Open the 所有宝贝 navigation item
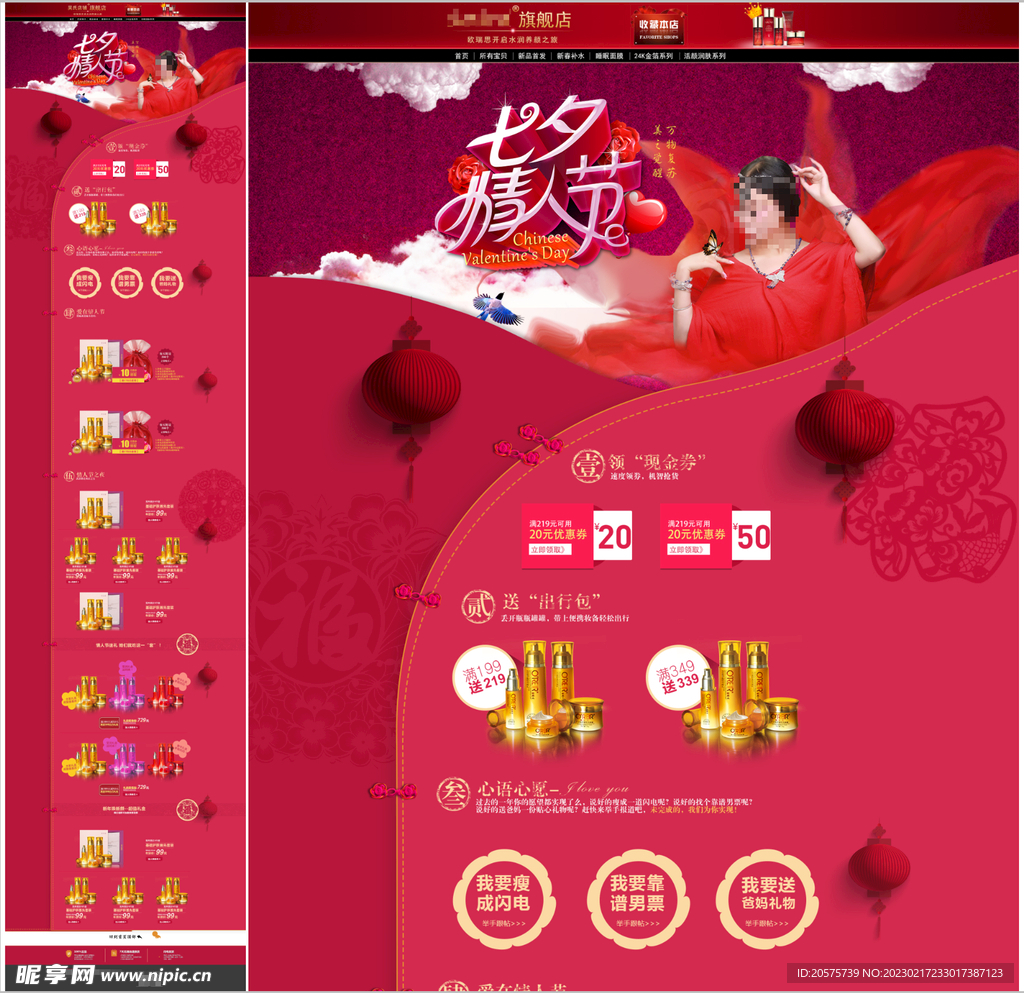Viewport: 1024px width, 993px height. click(493, 56)
